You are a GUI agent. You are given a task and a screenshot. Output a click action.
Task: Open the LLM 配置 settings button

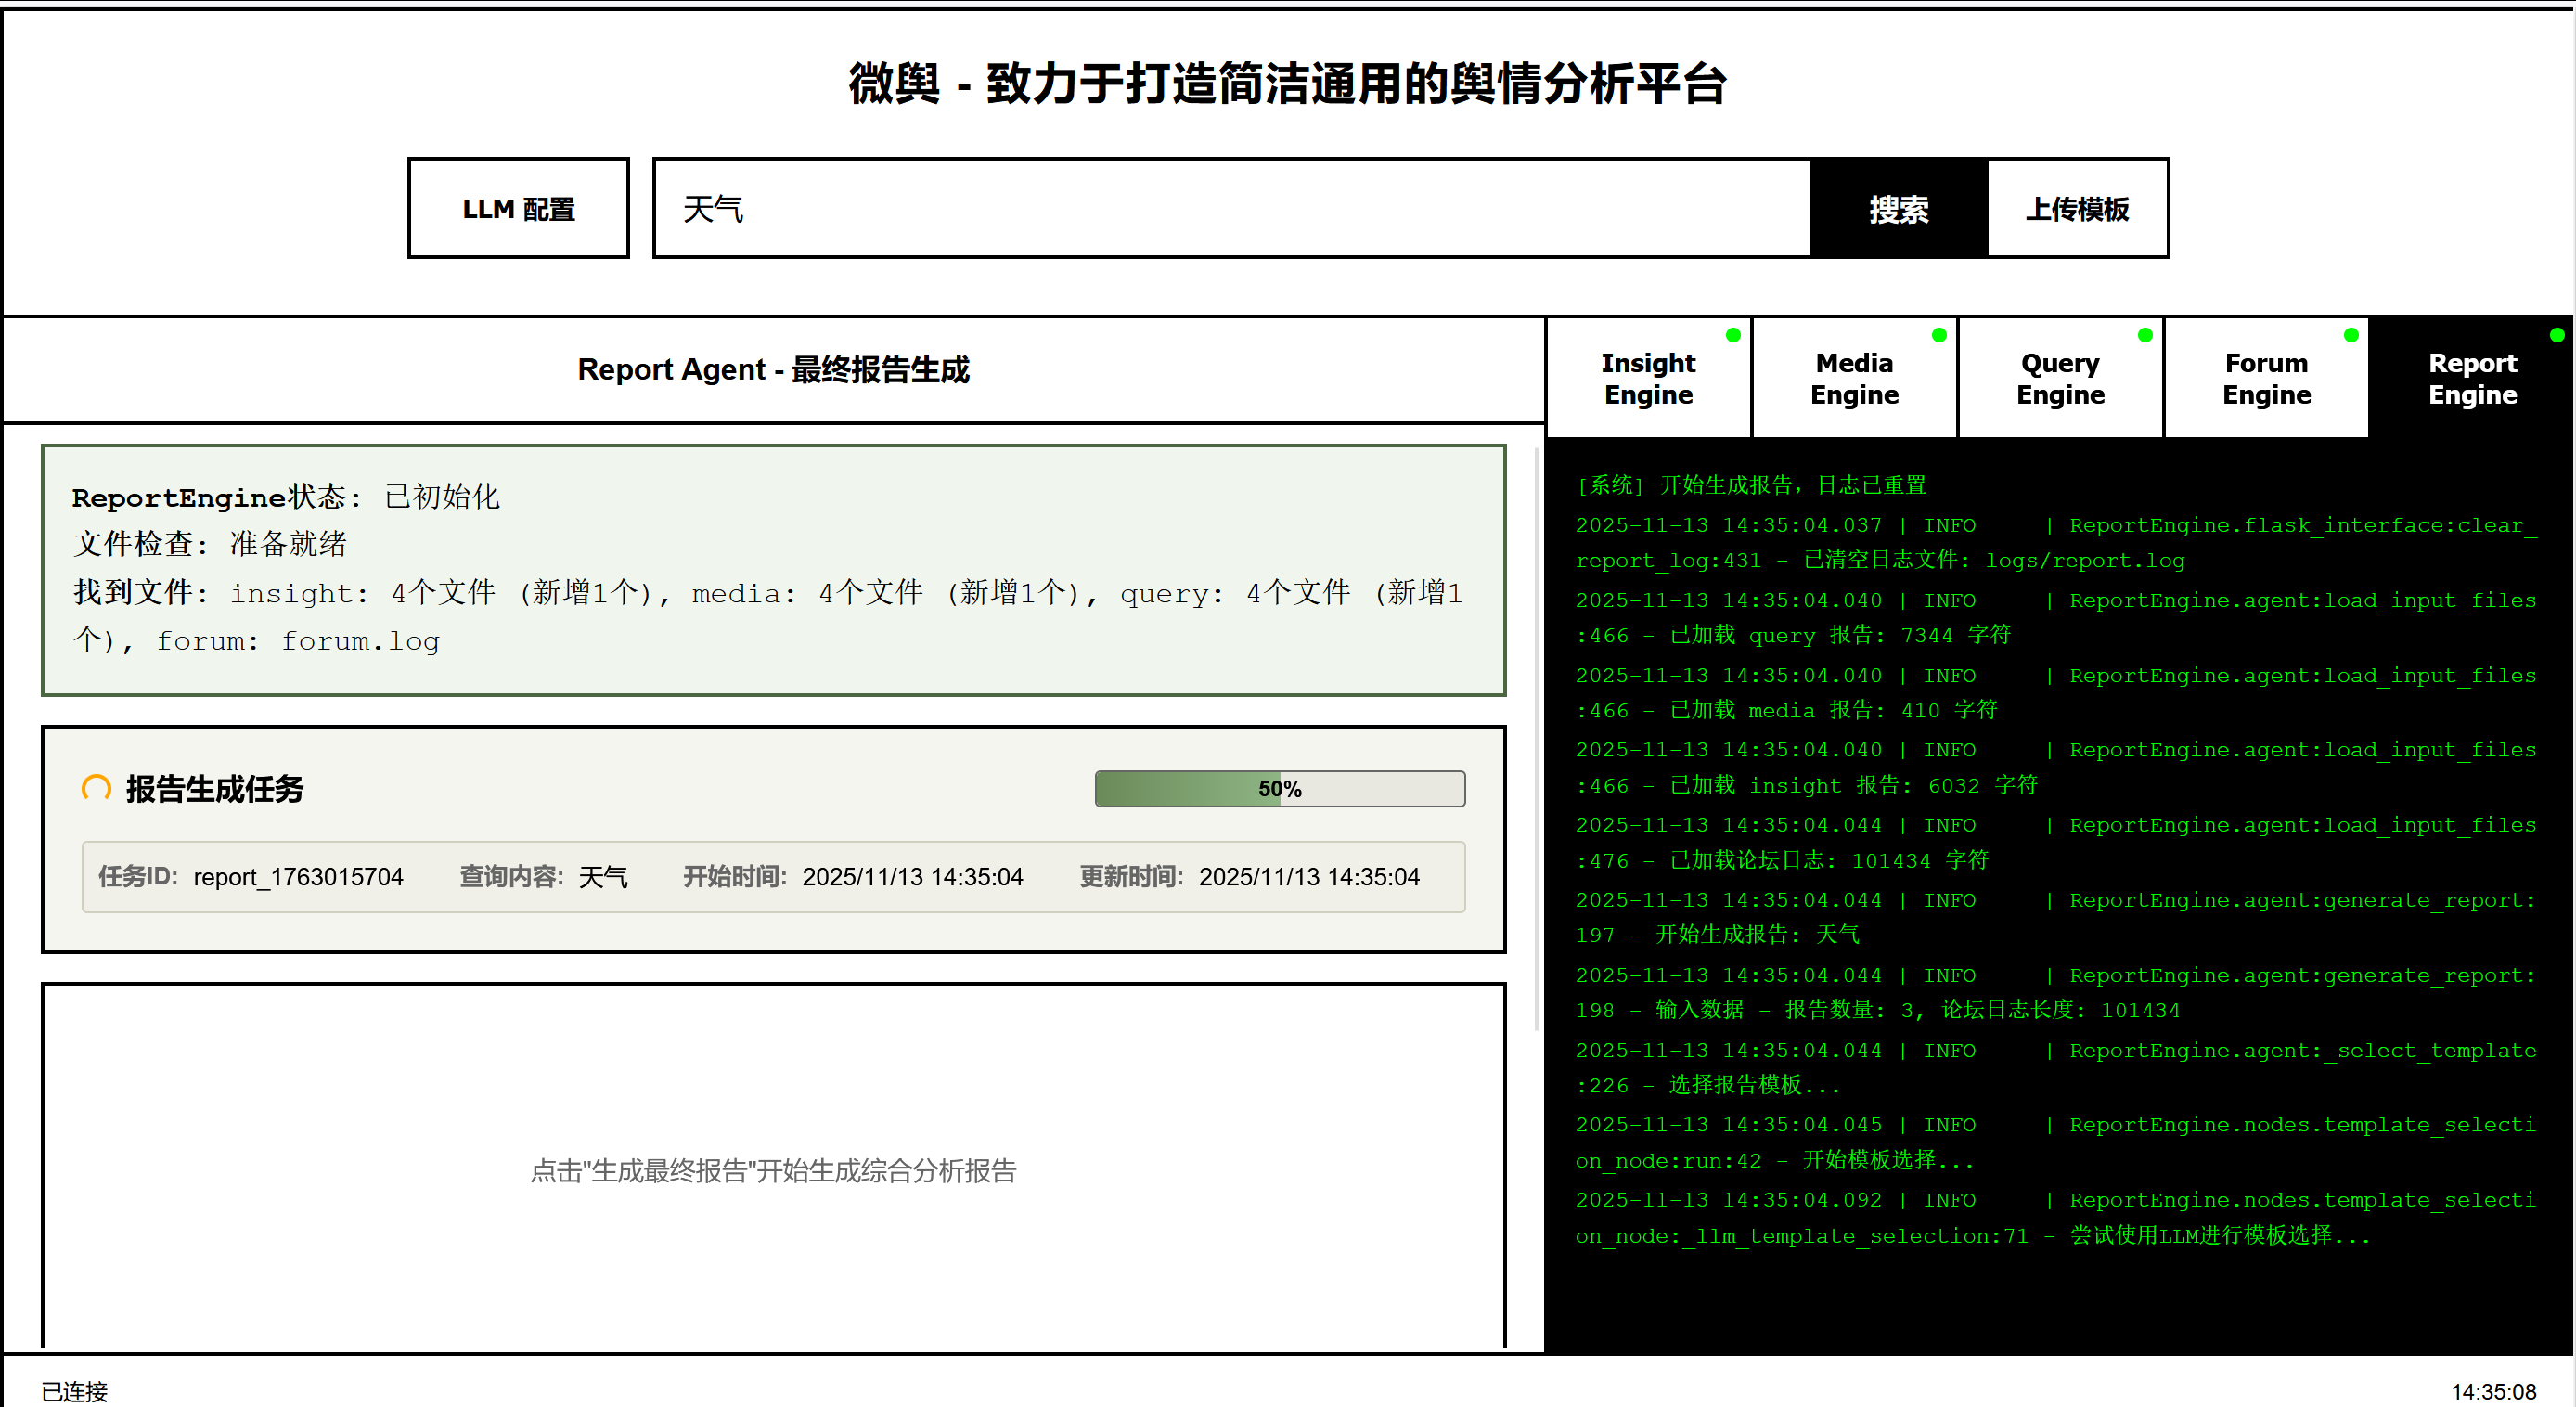pyautogui.click(x=518, y=208)
